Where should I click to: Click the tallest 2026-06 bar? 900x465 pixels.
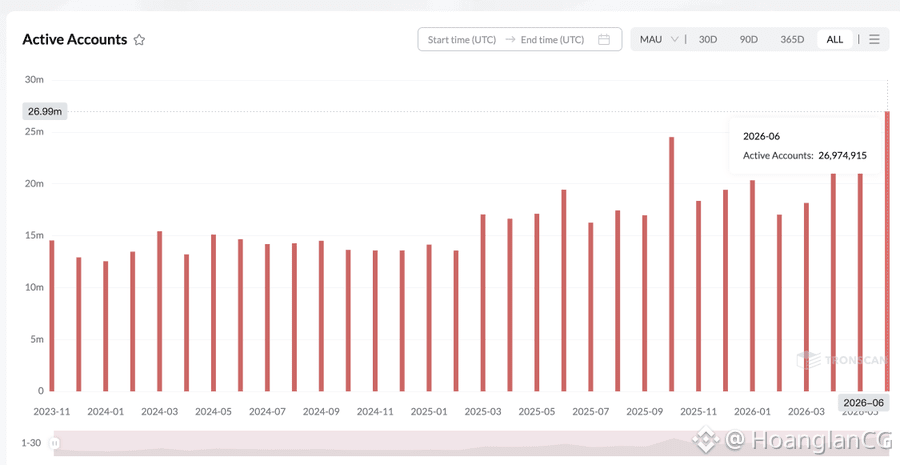[x=887, y=251]
